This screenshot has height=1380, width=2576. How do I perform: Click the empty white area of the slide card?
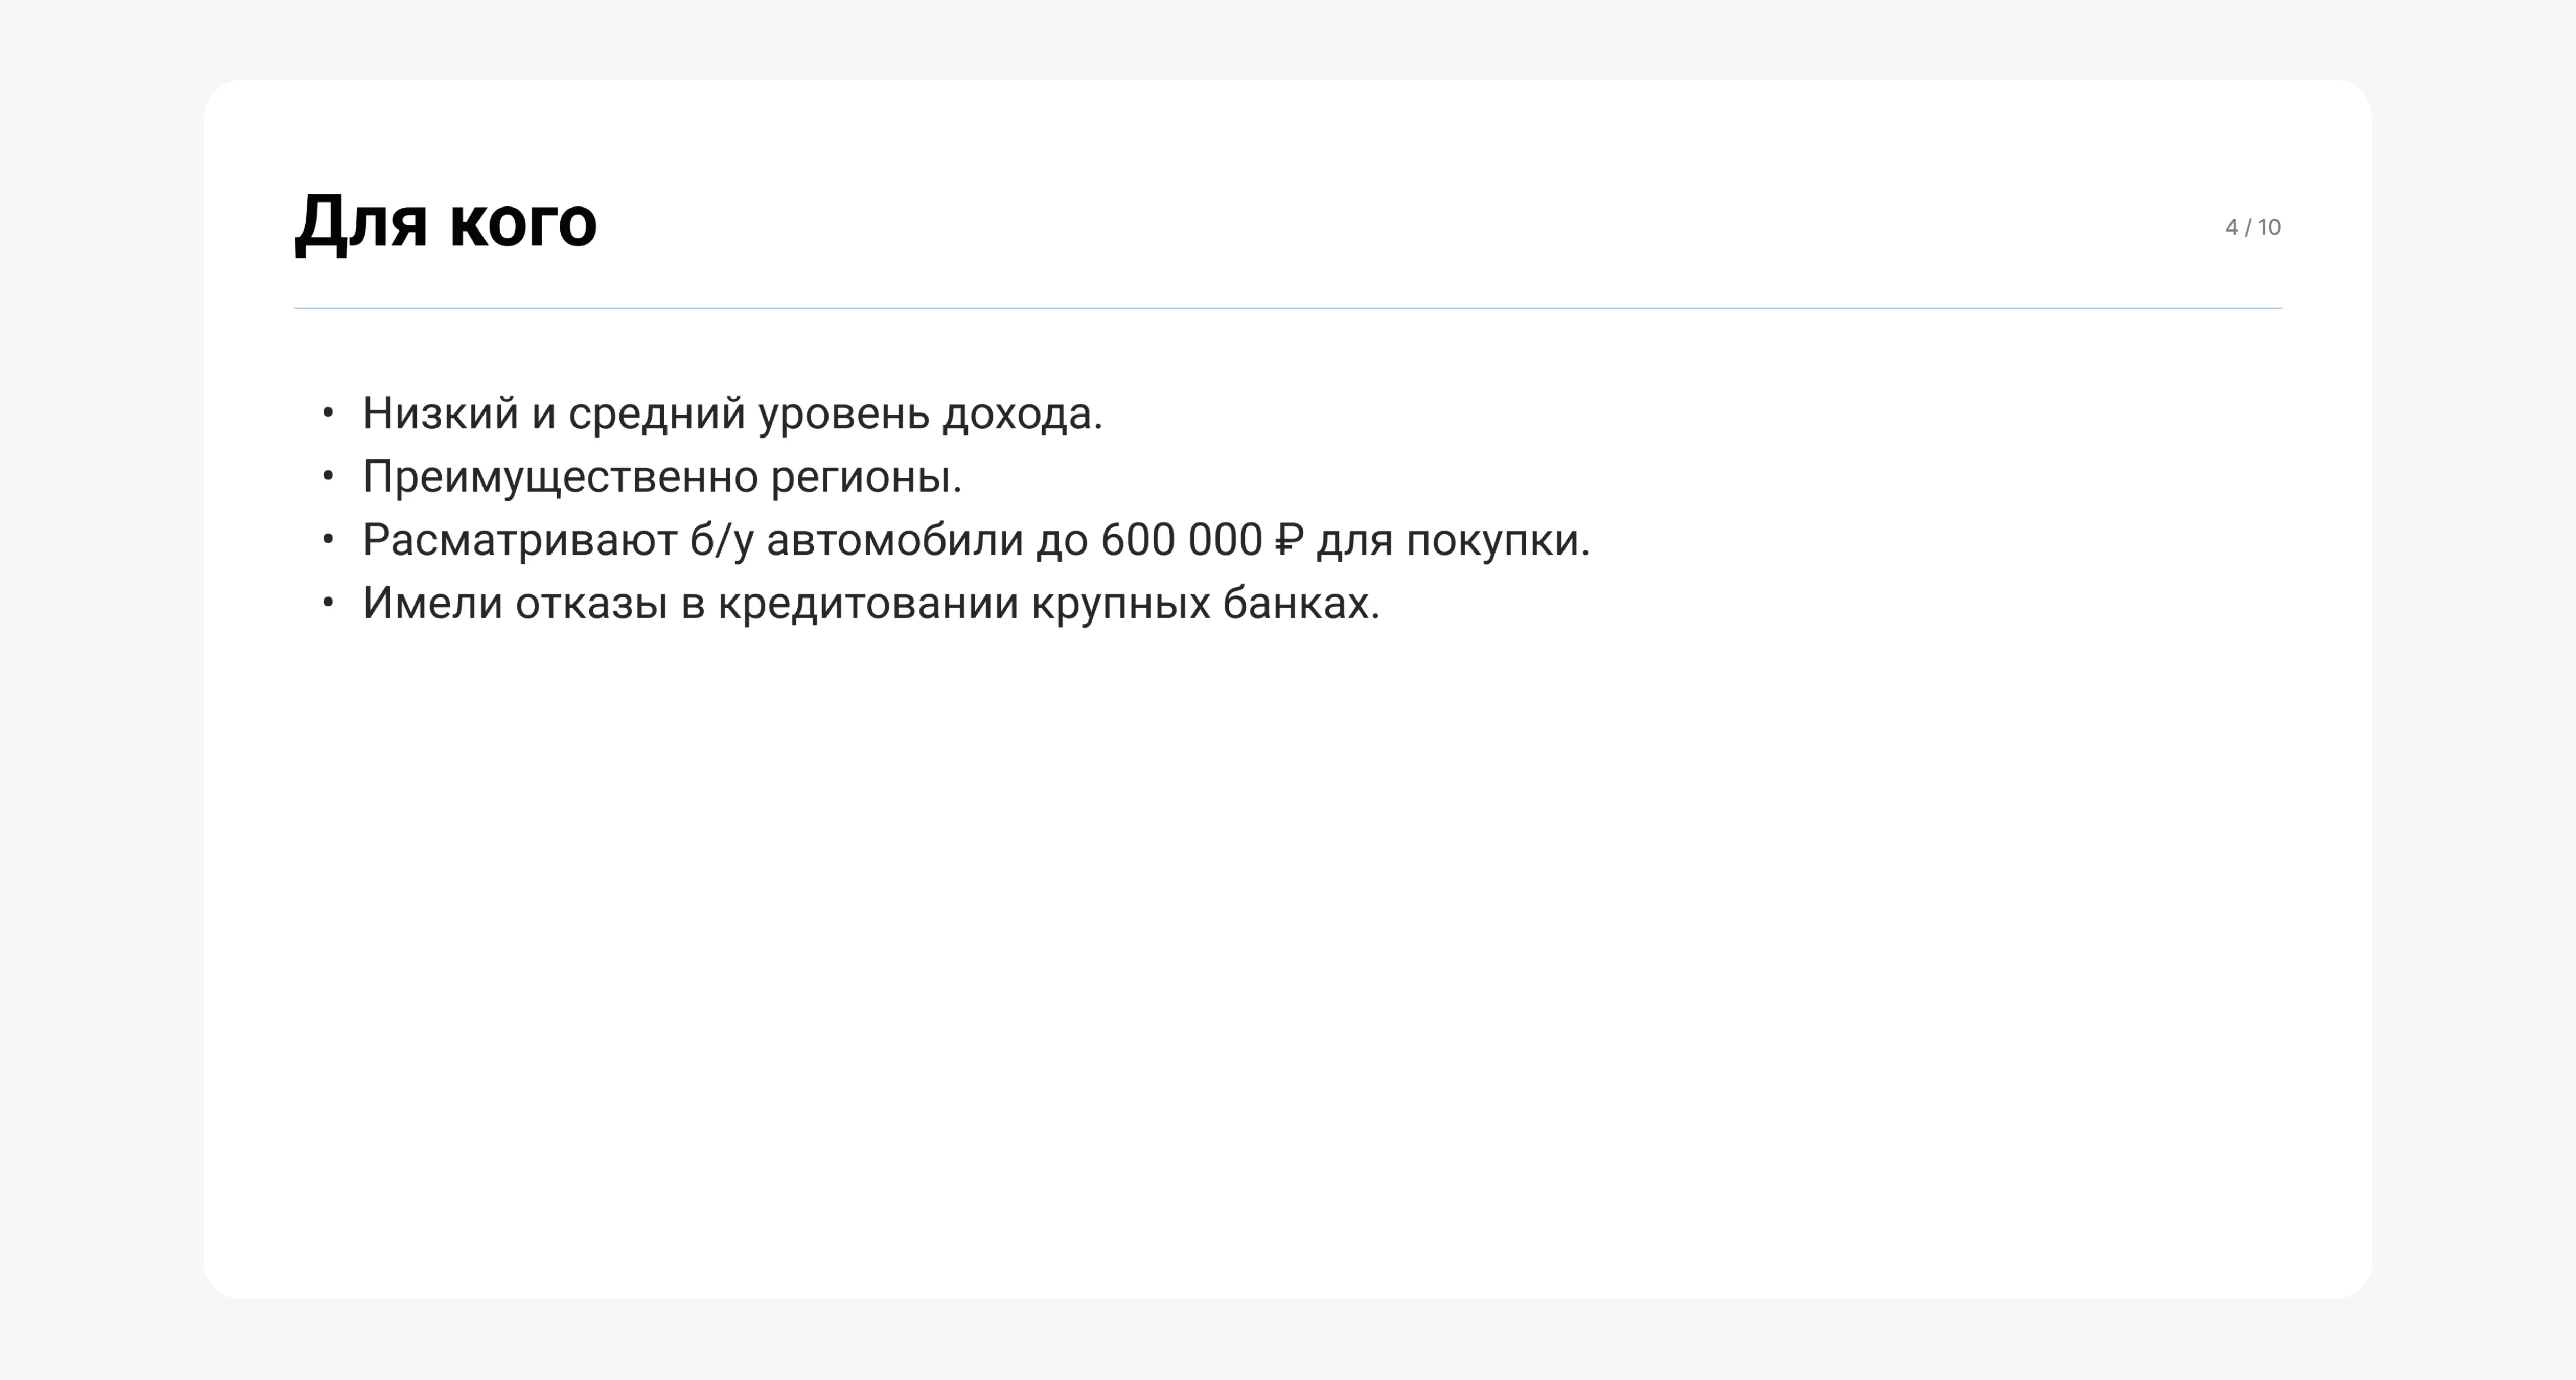tap(1287, 950)
